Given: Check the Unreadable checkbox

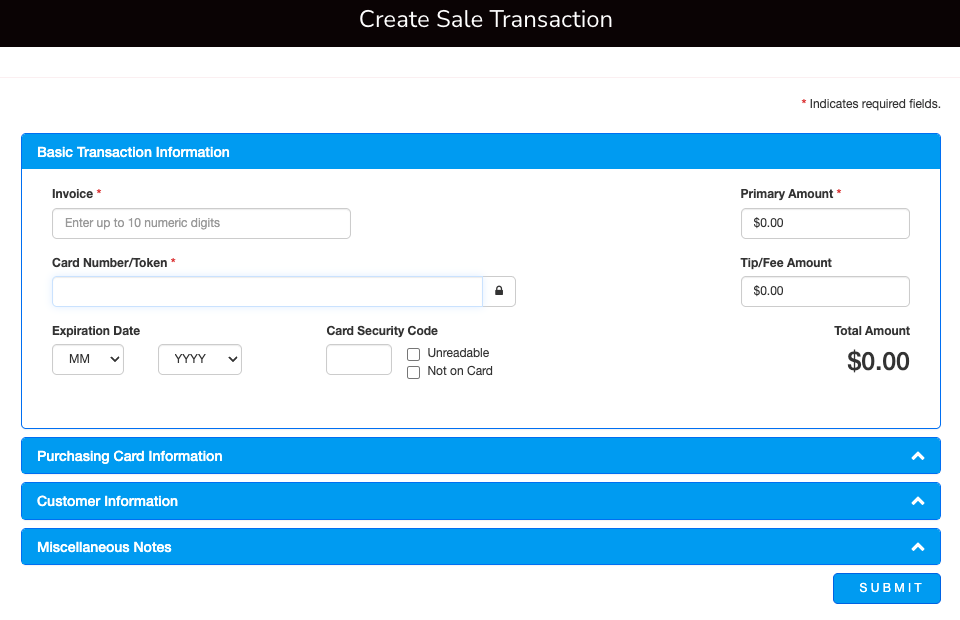Looking at the screenshot, I should (x=413, y=354).
